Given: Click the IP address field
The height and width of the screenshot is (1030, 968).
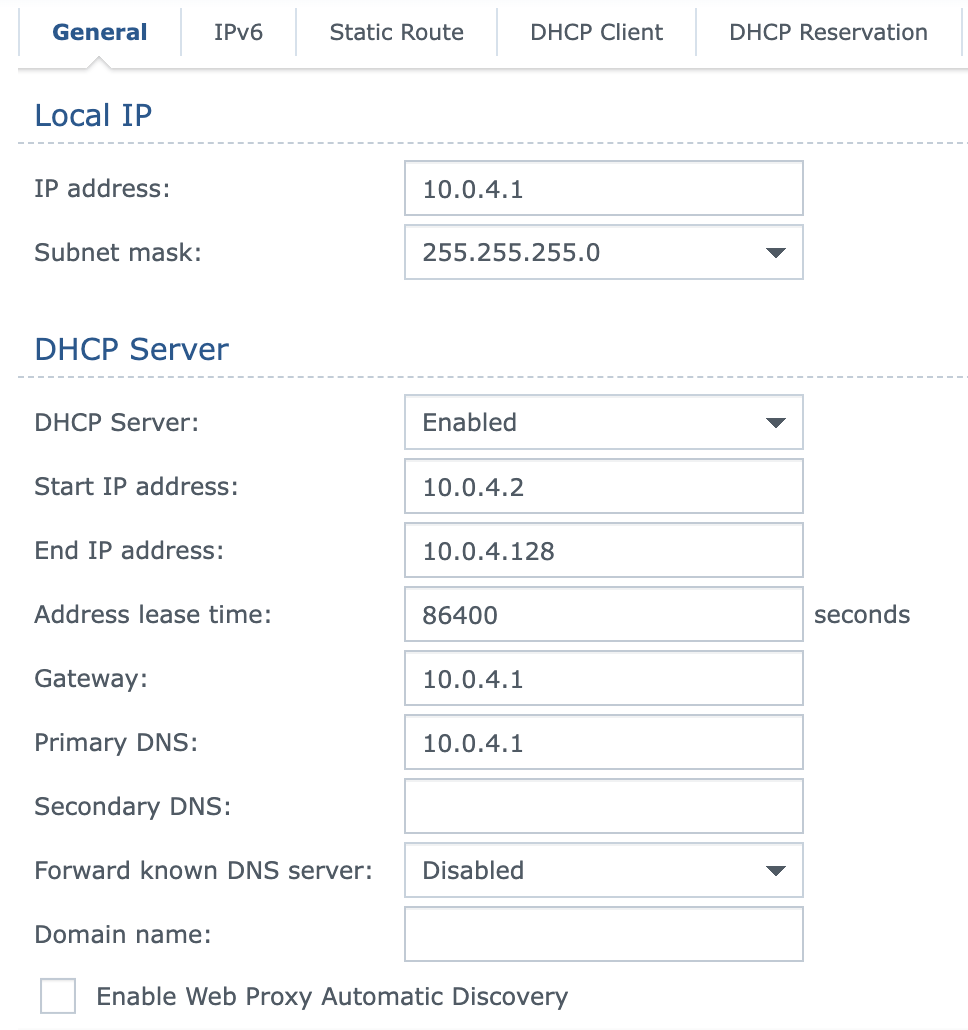Looking at the screenshot, I should point(603,188).
